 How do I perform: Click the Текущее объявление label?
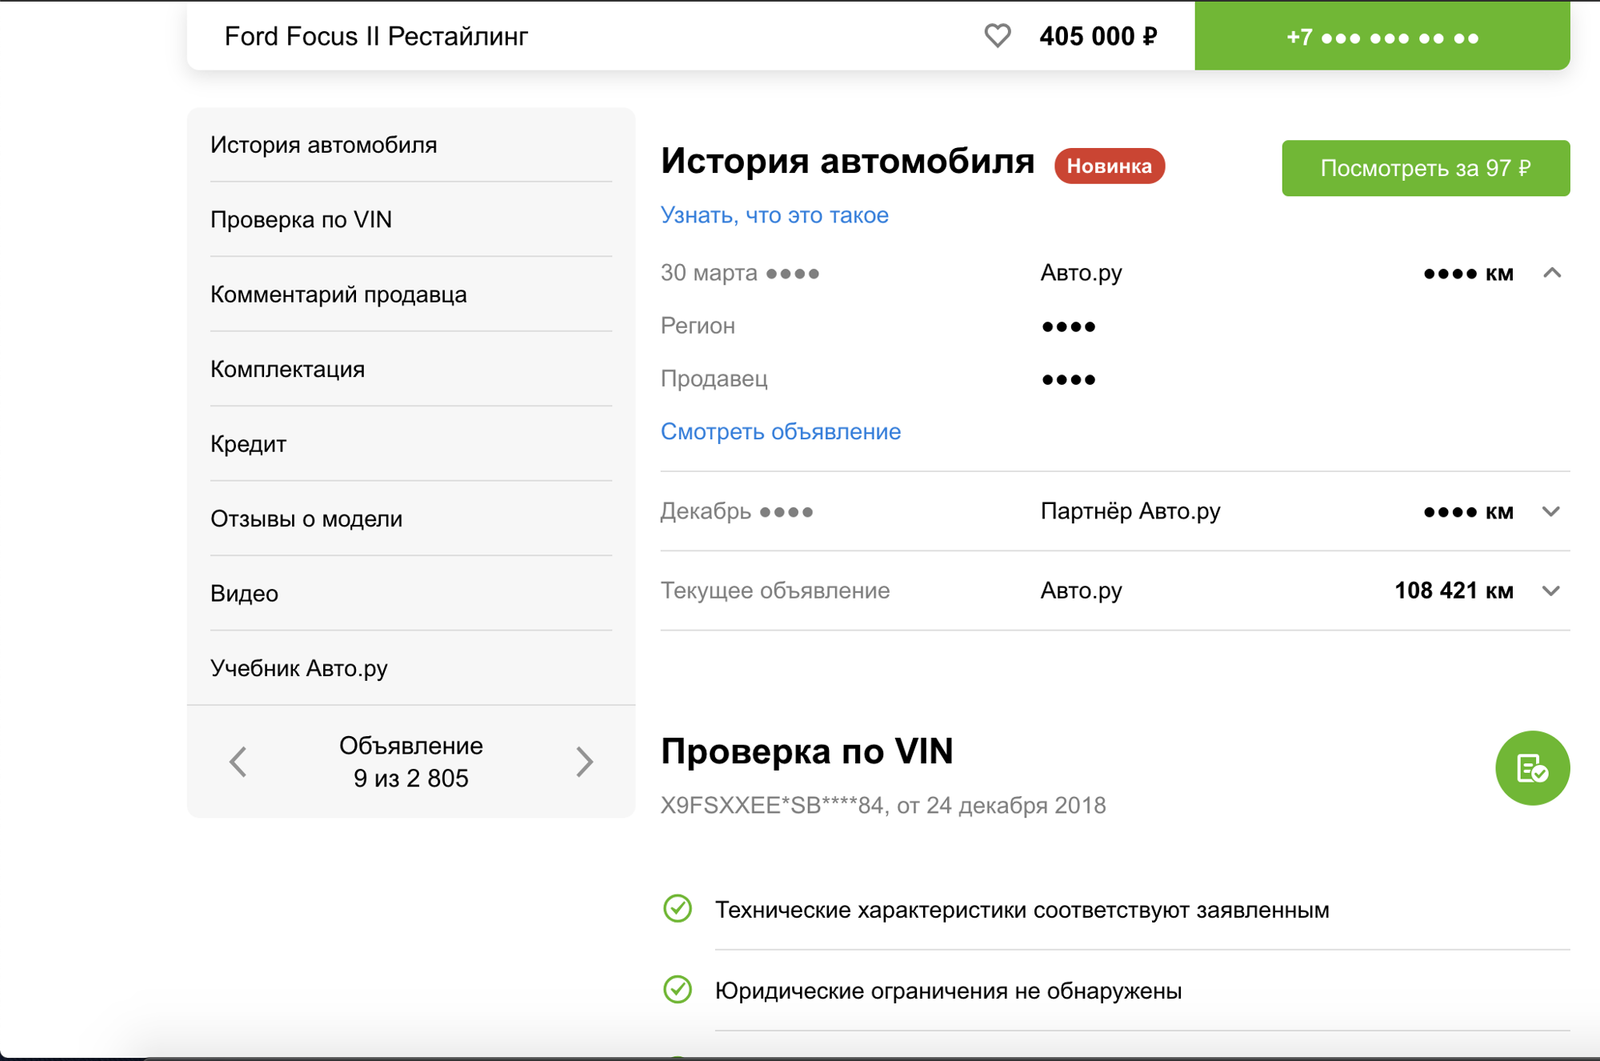click(775, 590)
